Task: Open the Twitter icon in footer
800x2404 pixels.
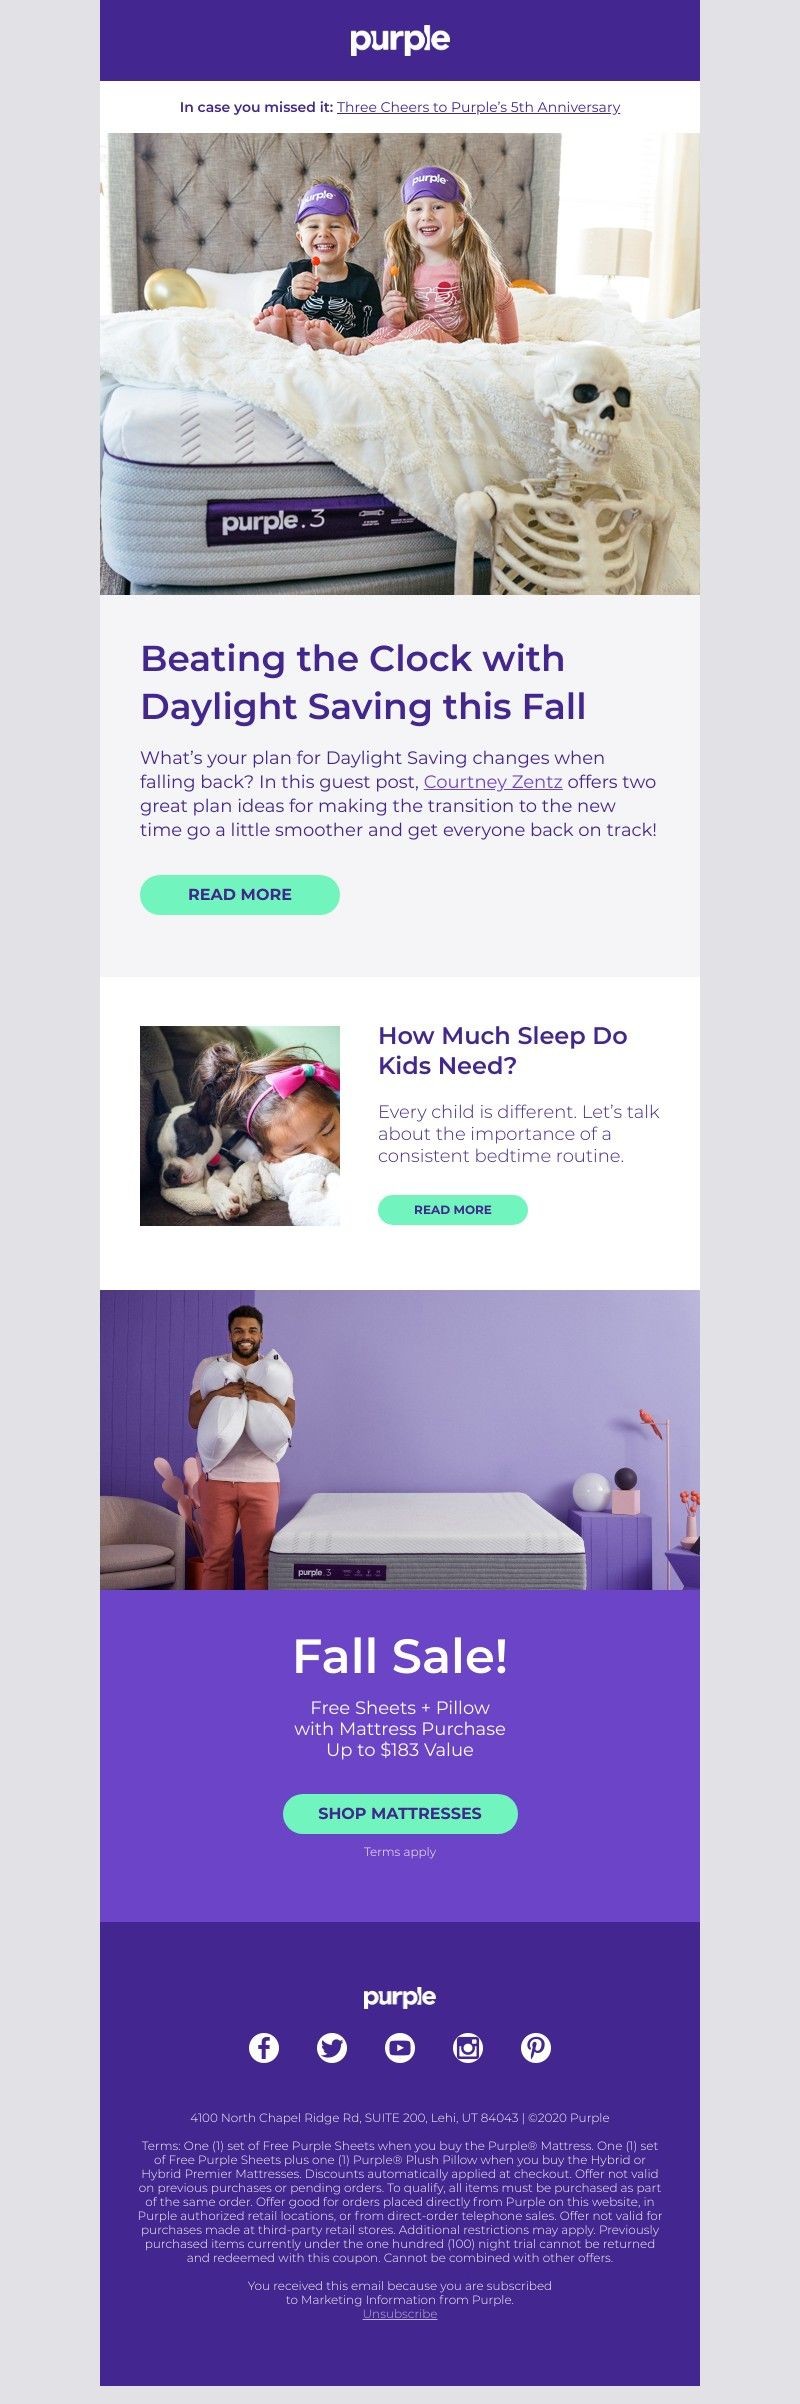Action: pyautogui.click(x=332, y=2047)
